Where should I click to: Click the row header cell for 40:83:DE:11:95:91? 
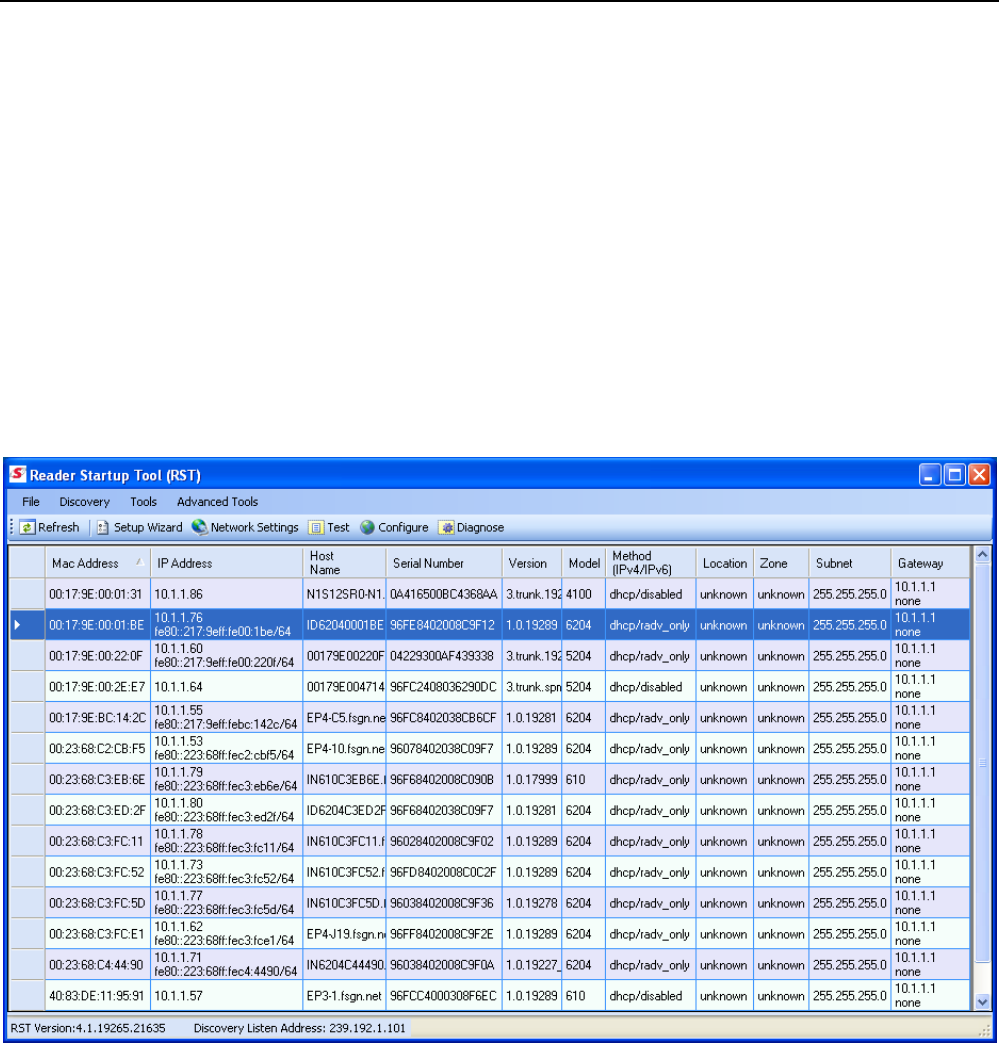(x=27, y=996)
